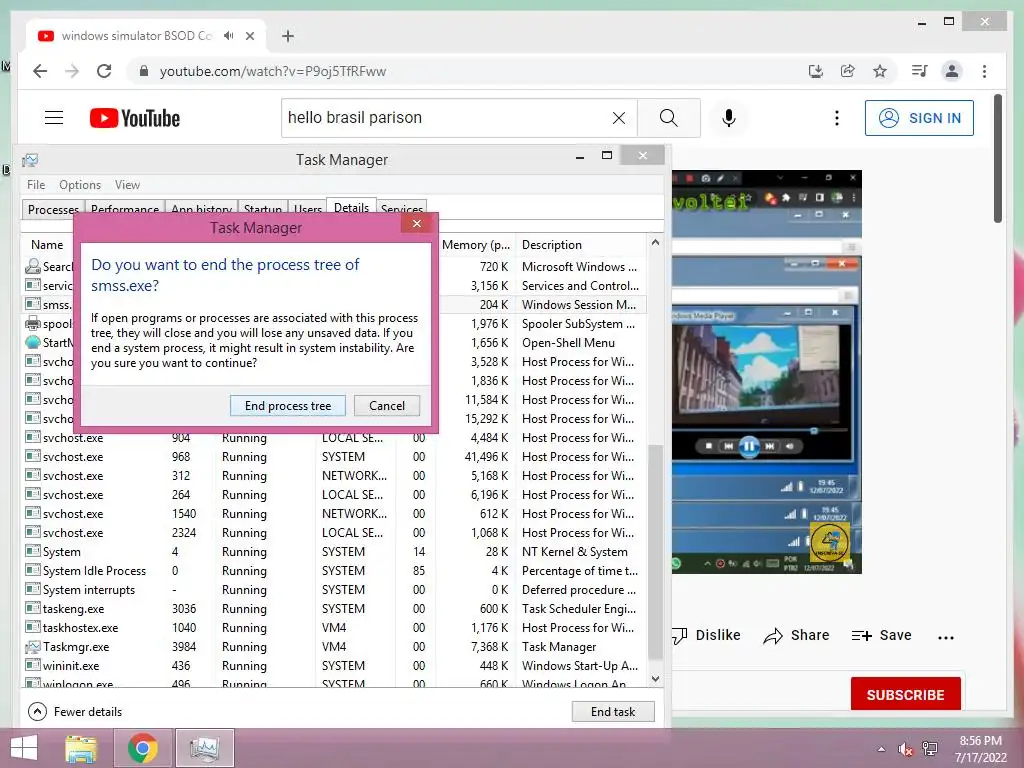Go back in Chrome

pos(40,71)
